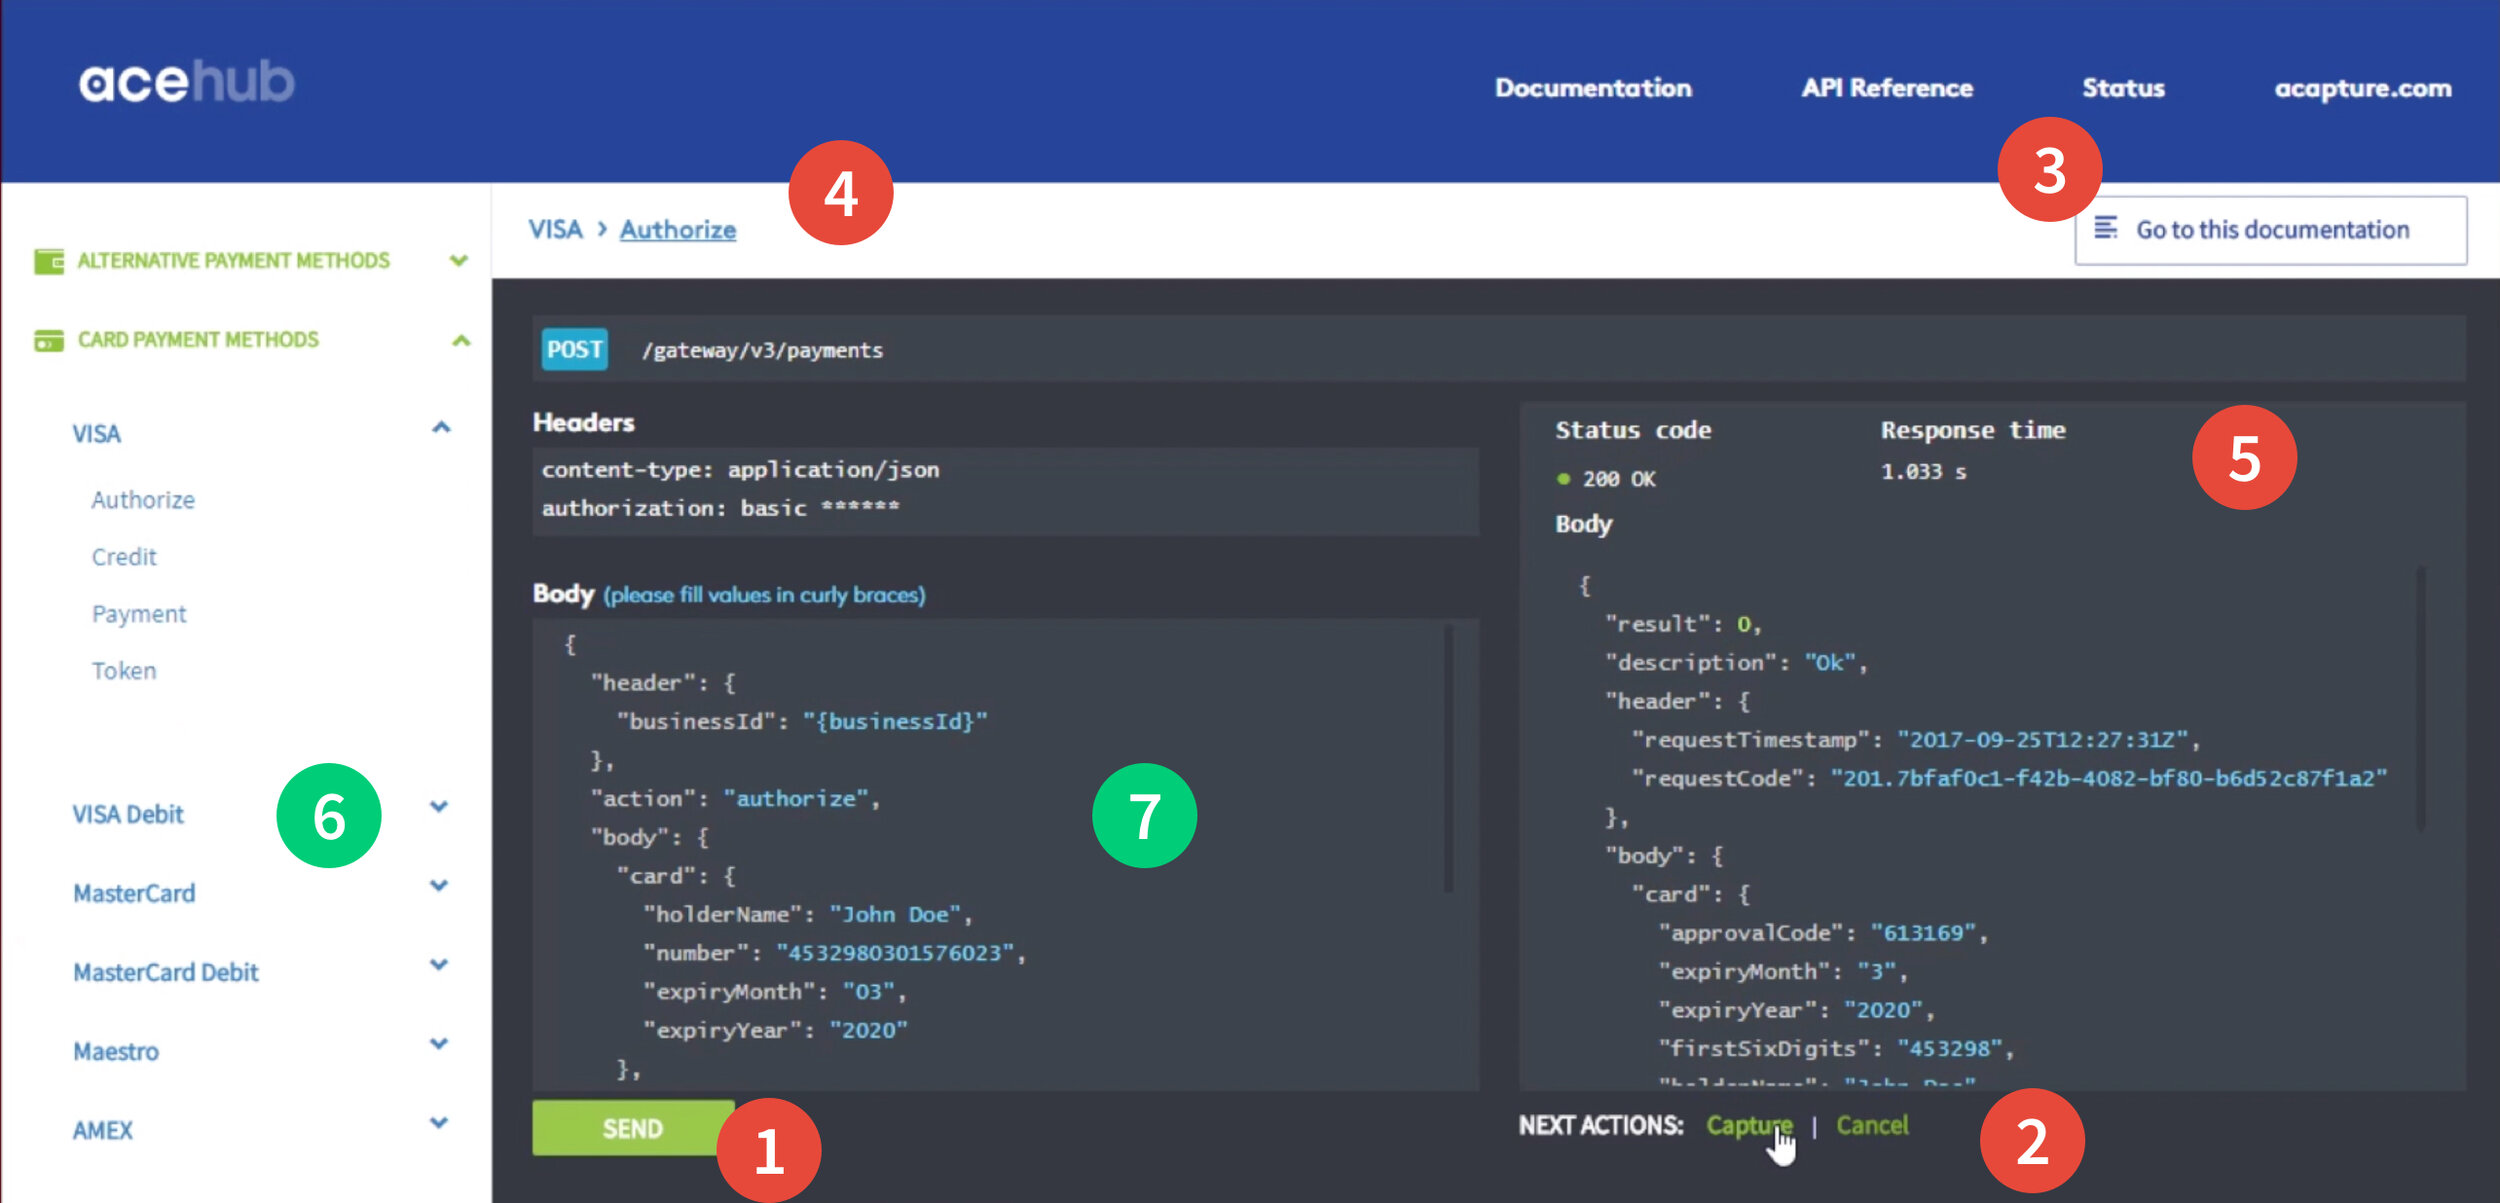This screenshot has width=2500, height=1203.
Task: Collapse the VISA submenu chevron
Action: pos(441,428)
